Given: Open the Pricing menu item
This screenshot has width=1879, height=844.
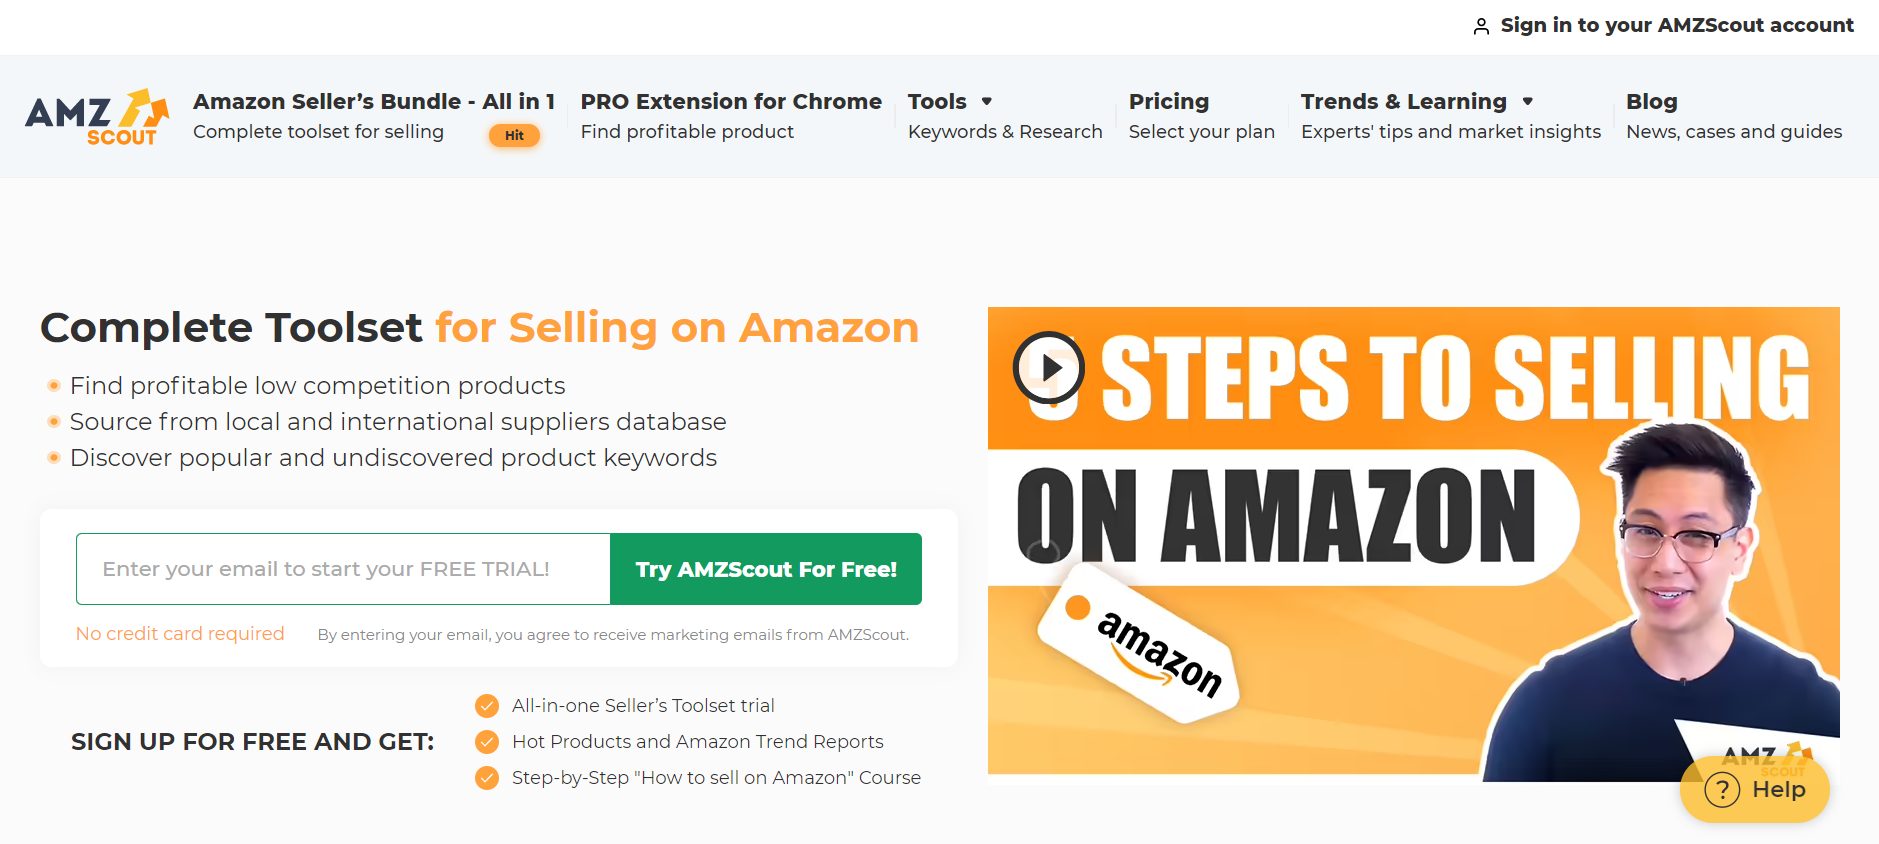Looking at the screenshot, I should coord(1202,116).
